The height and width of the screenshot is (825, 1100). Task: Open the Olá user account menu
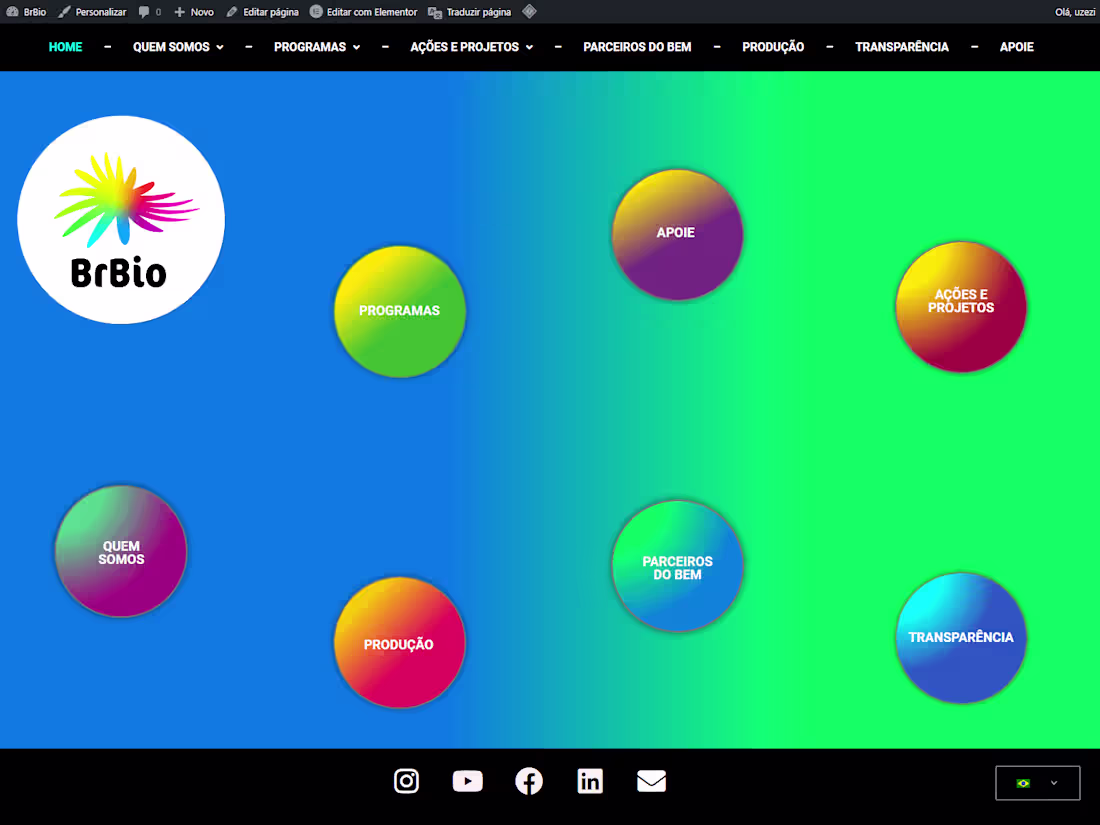[x=1075, y=12]
